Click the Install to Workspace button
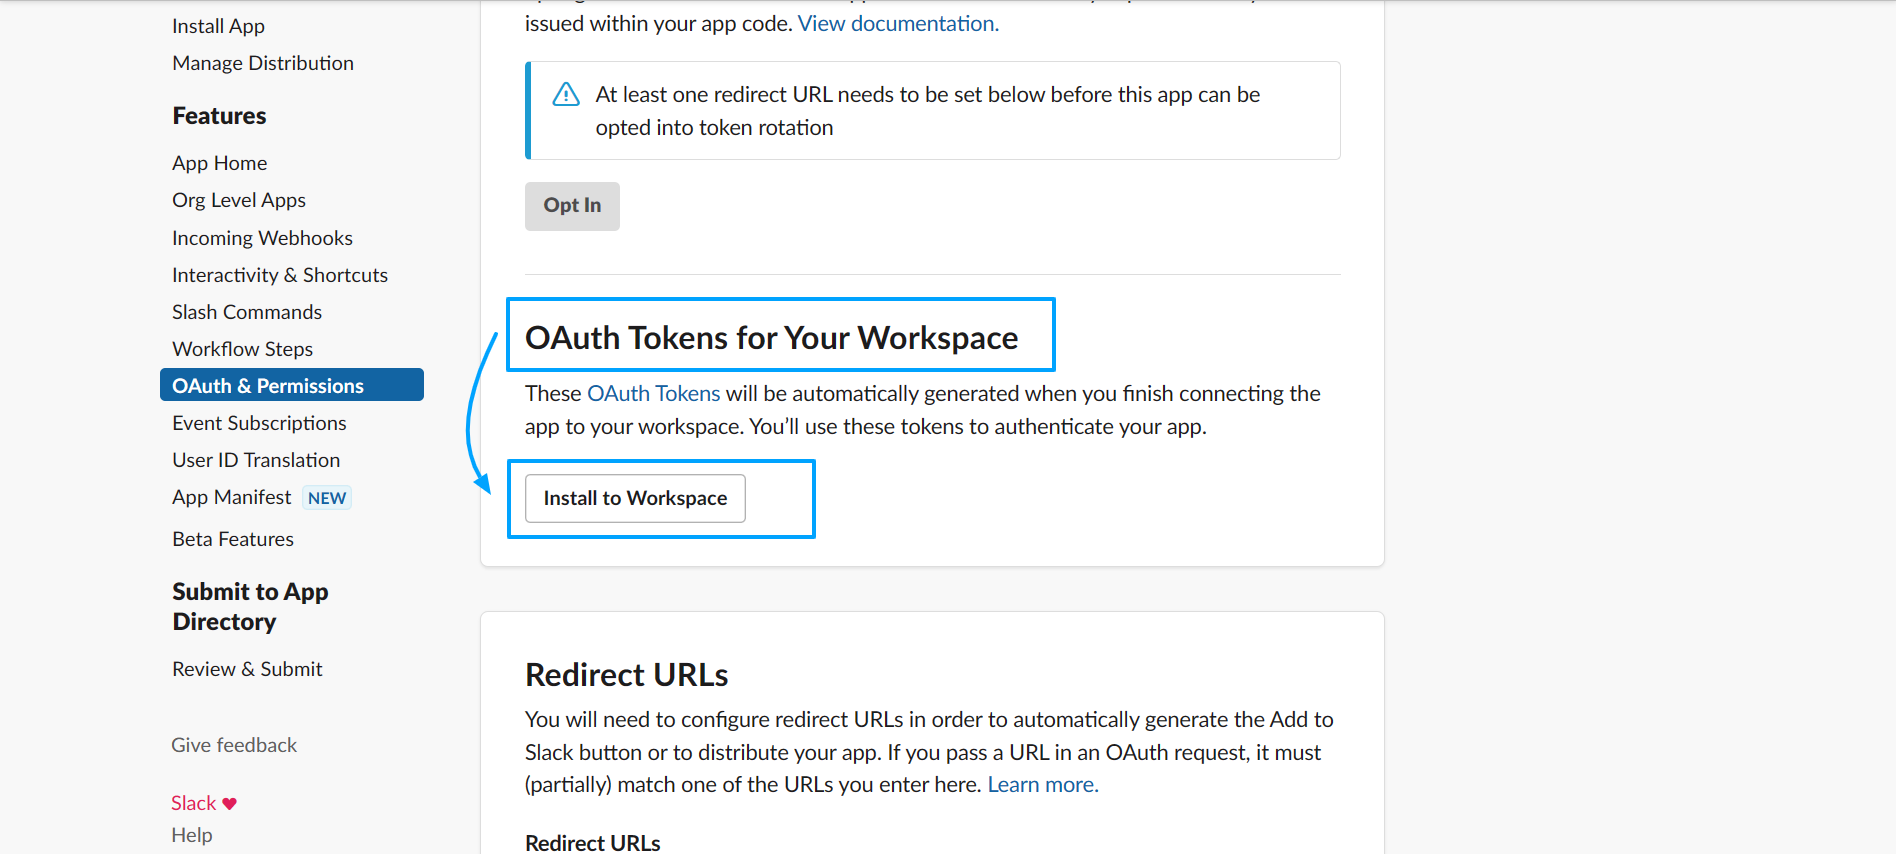 tap(635, 498)
